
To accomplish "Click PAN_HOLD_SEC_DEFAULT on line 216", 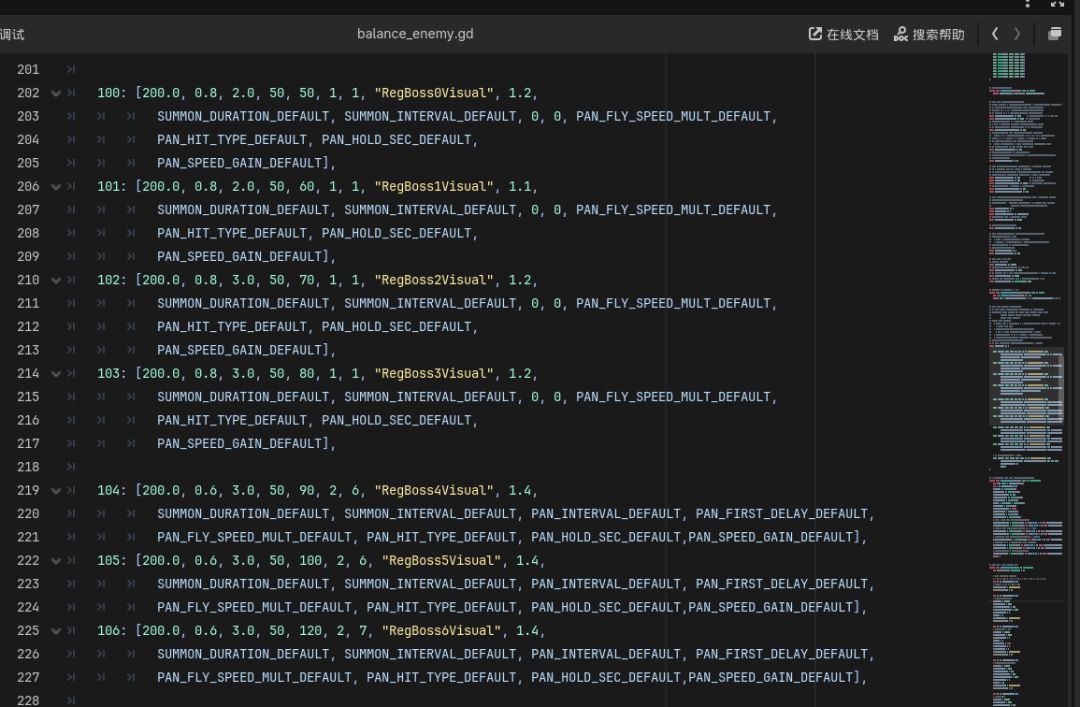I will point(397,420).
